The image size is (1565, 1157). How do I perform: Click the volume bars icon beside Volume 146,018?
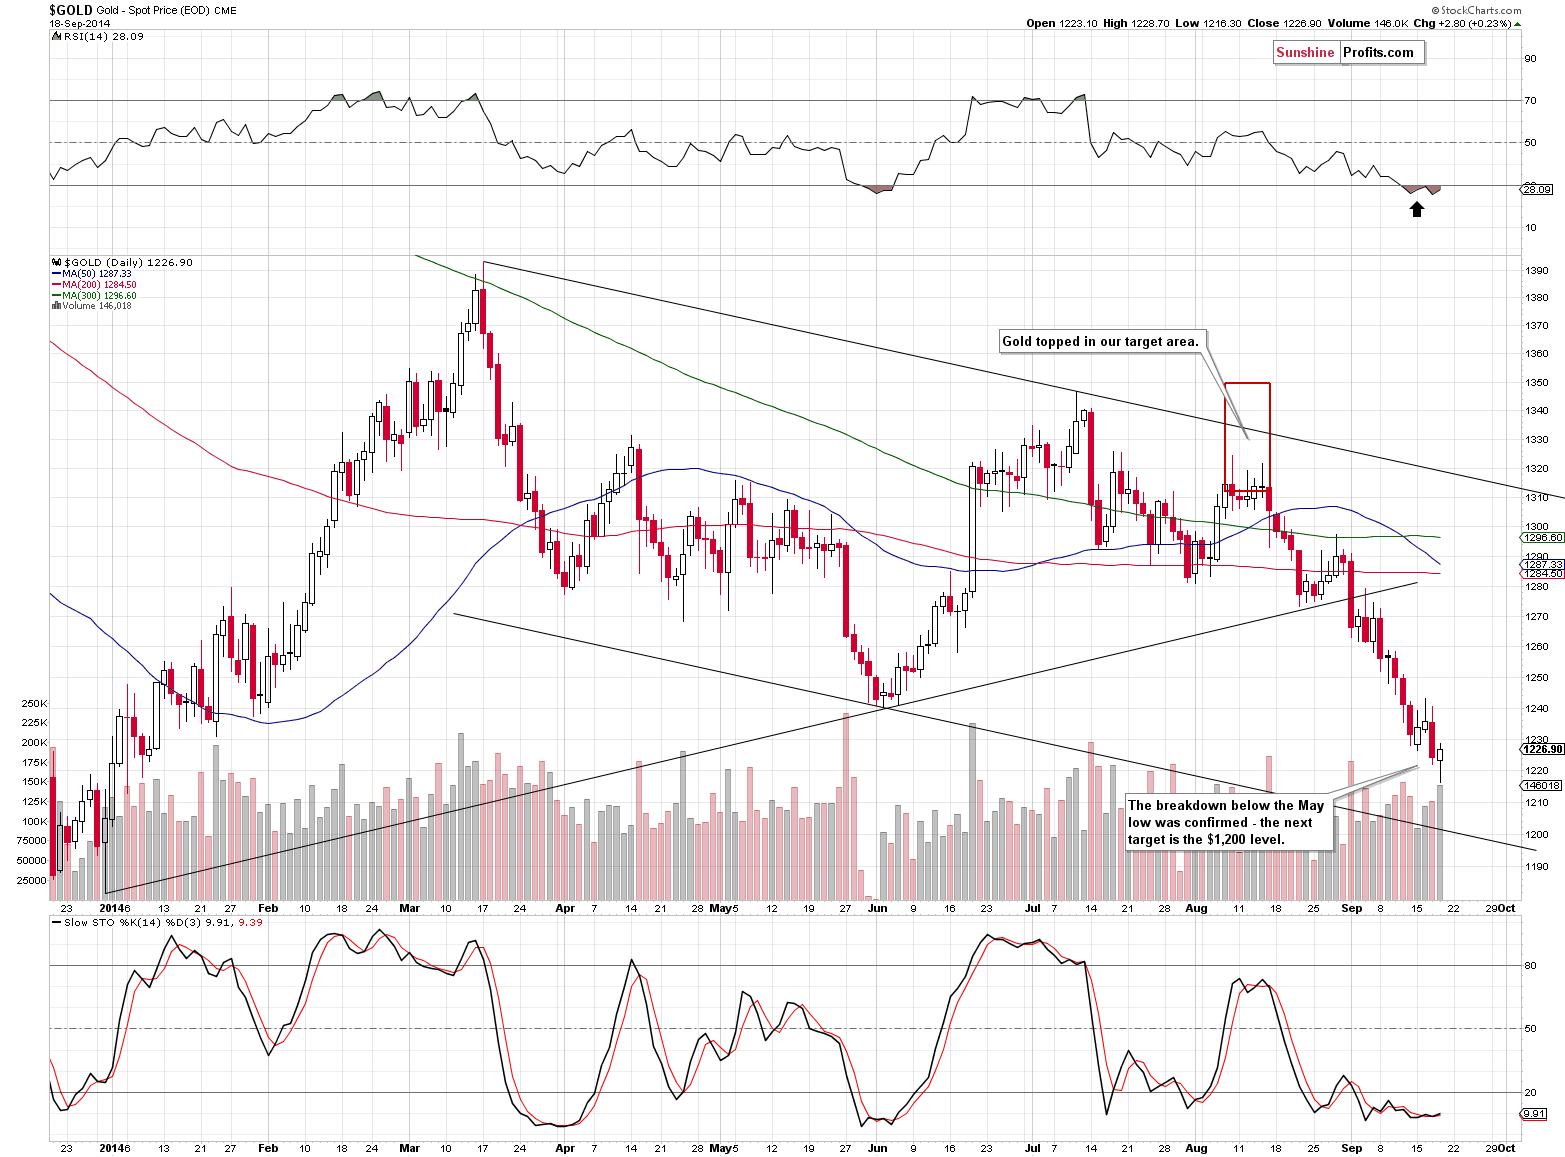(x=55, y=306)
